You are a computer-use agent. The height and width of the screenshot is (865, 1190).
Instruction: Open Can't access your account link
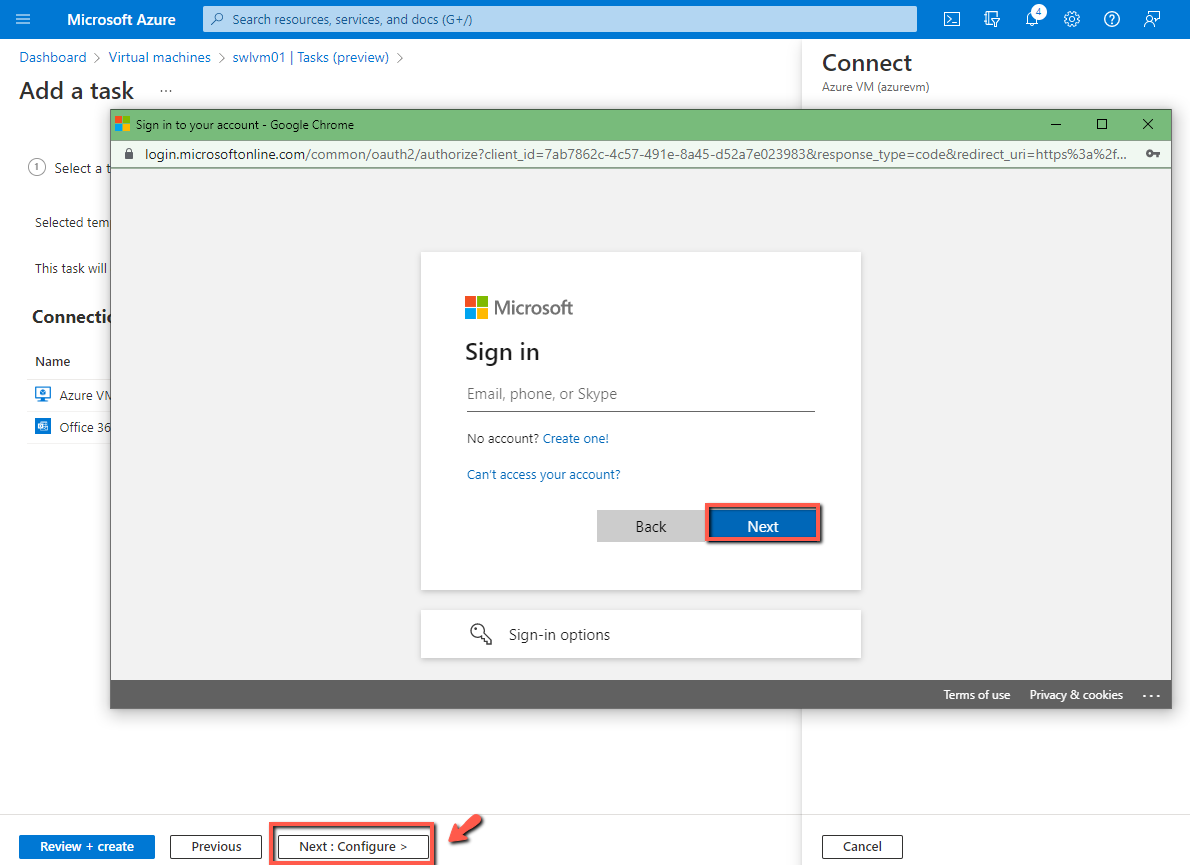pyautogui.click(x=543, y=474)
